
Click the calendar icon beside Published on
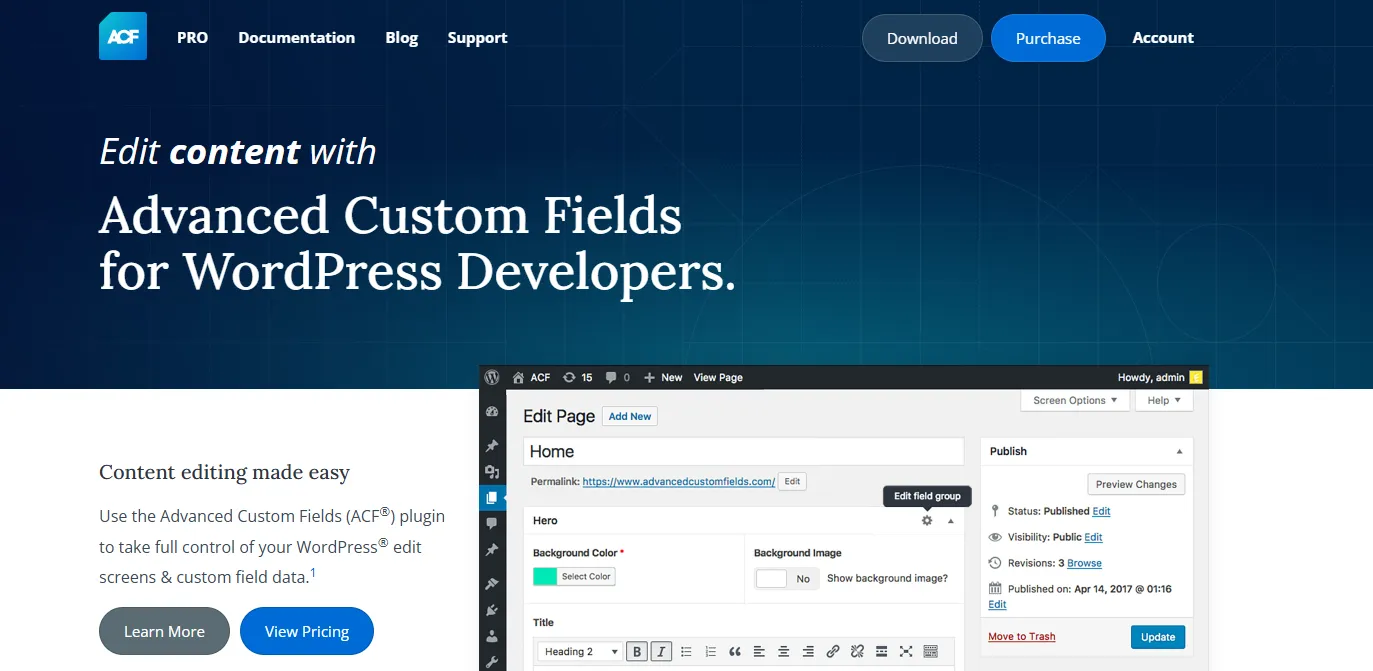click(995, 589)
